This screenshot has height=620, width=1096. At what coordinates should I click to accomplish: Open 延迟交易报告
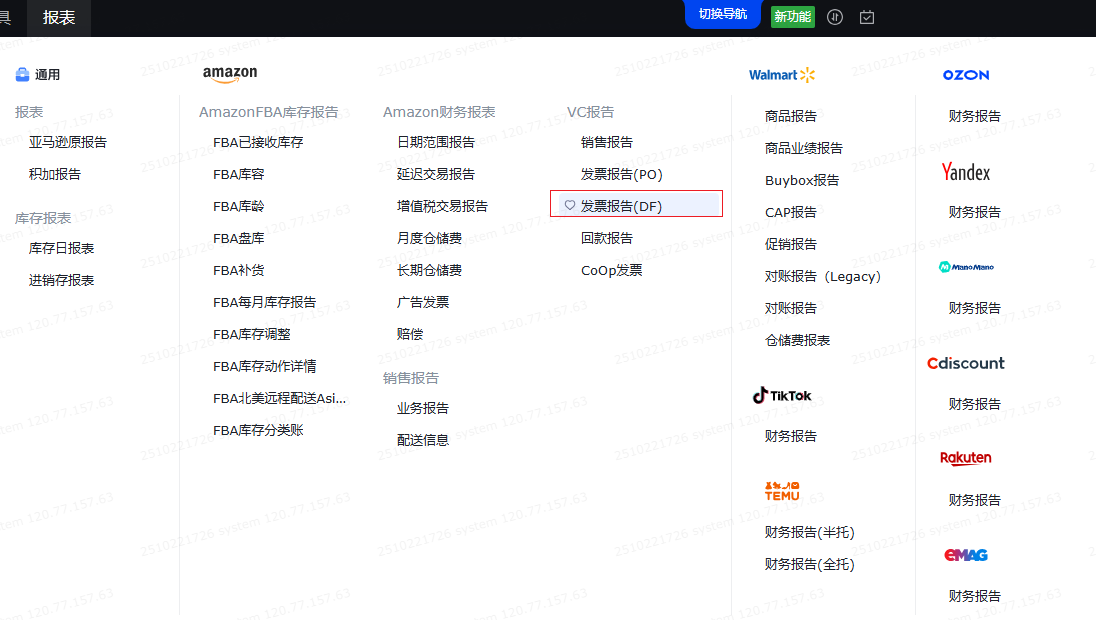(435, 174)
